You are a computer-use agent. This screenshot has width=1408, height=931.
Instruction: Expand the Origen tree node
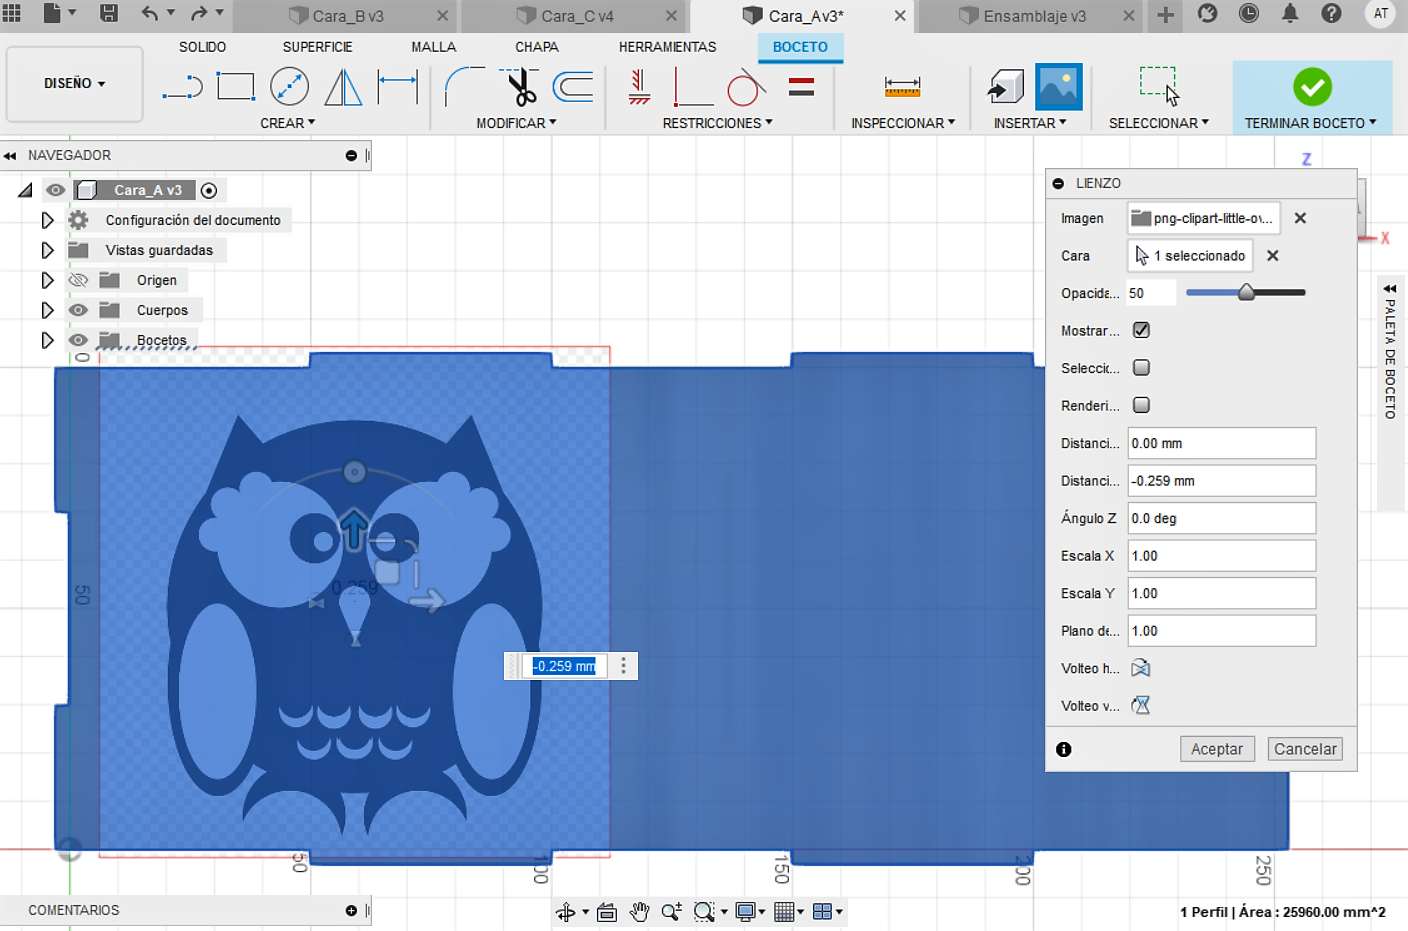click(47, 280)
